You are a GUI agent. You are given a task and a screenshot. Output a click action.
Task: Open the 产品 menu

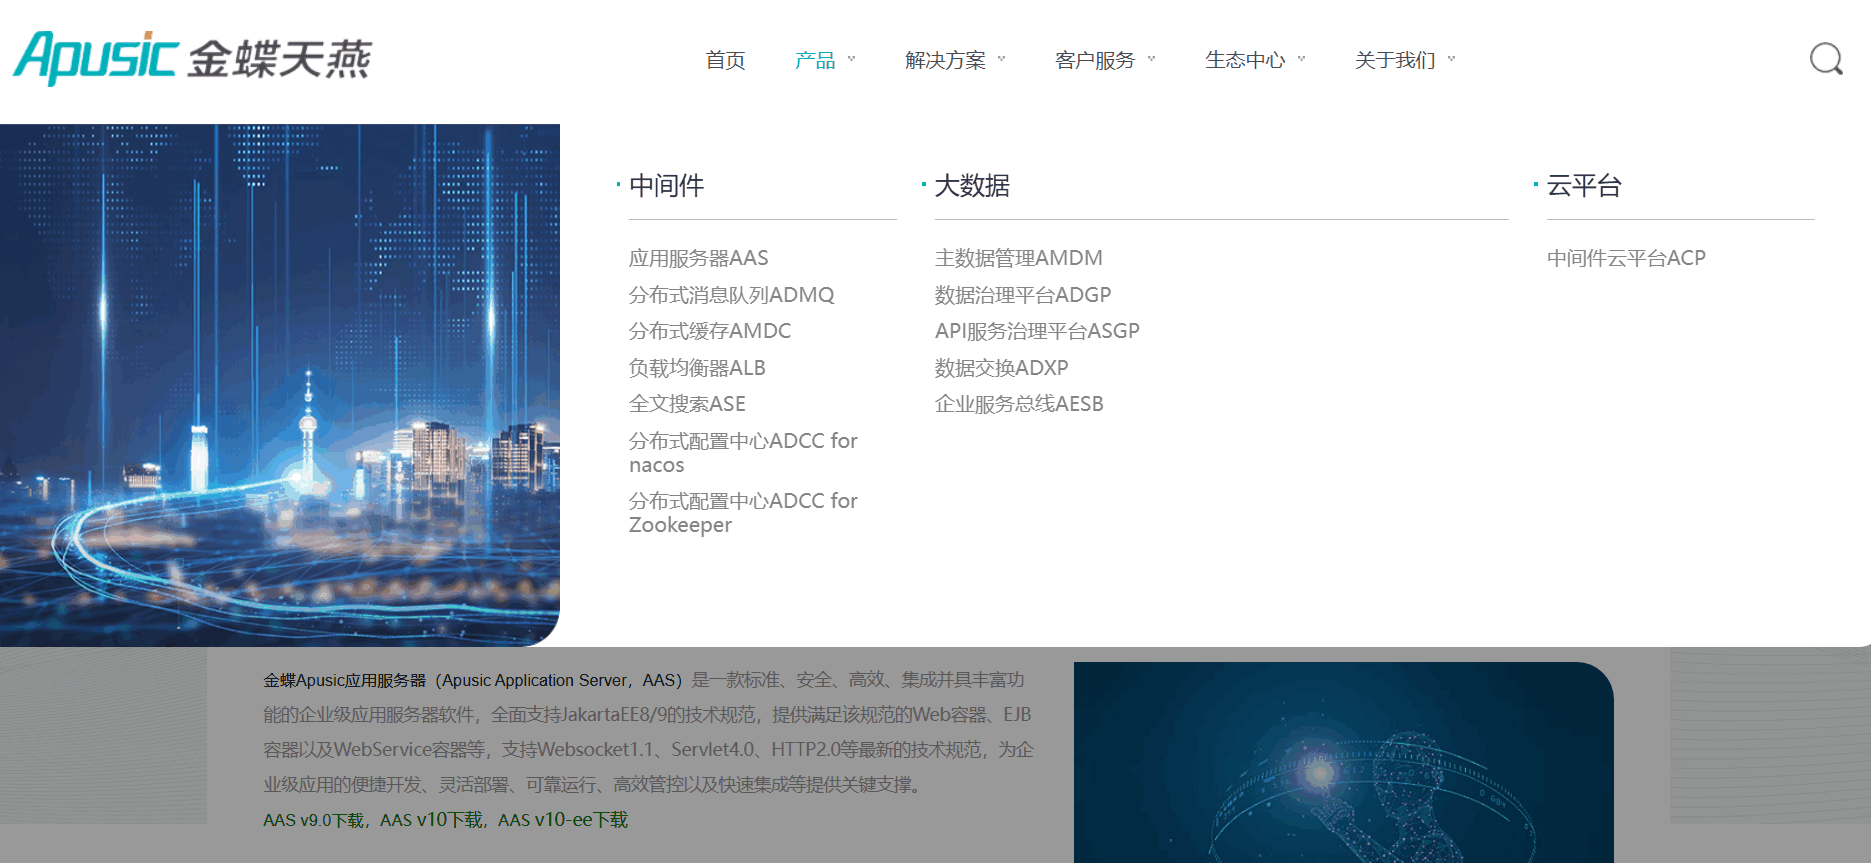[x=815, y=60]
